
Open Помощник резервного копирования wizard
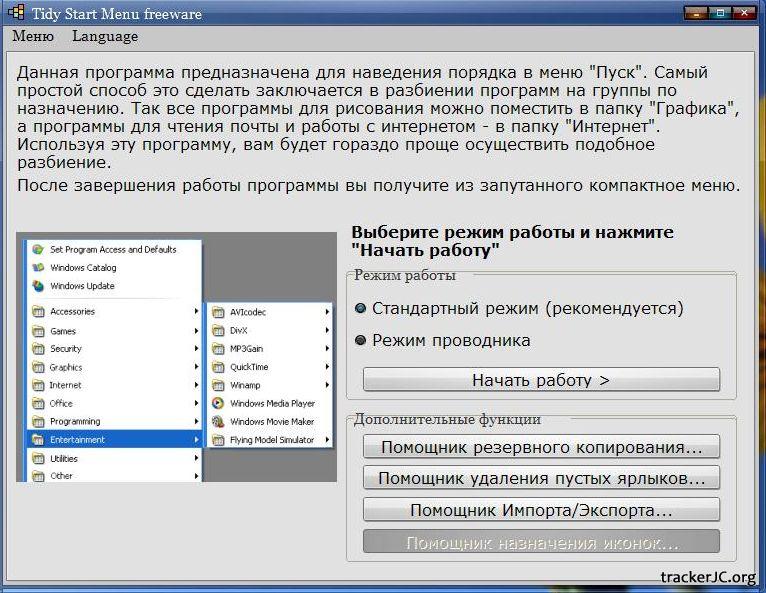pyautogui.click(x=540, y=447)
